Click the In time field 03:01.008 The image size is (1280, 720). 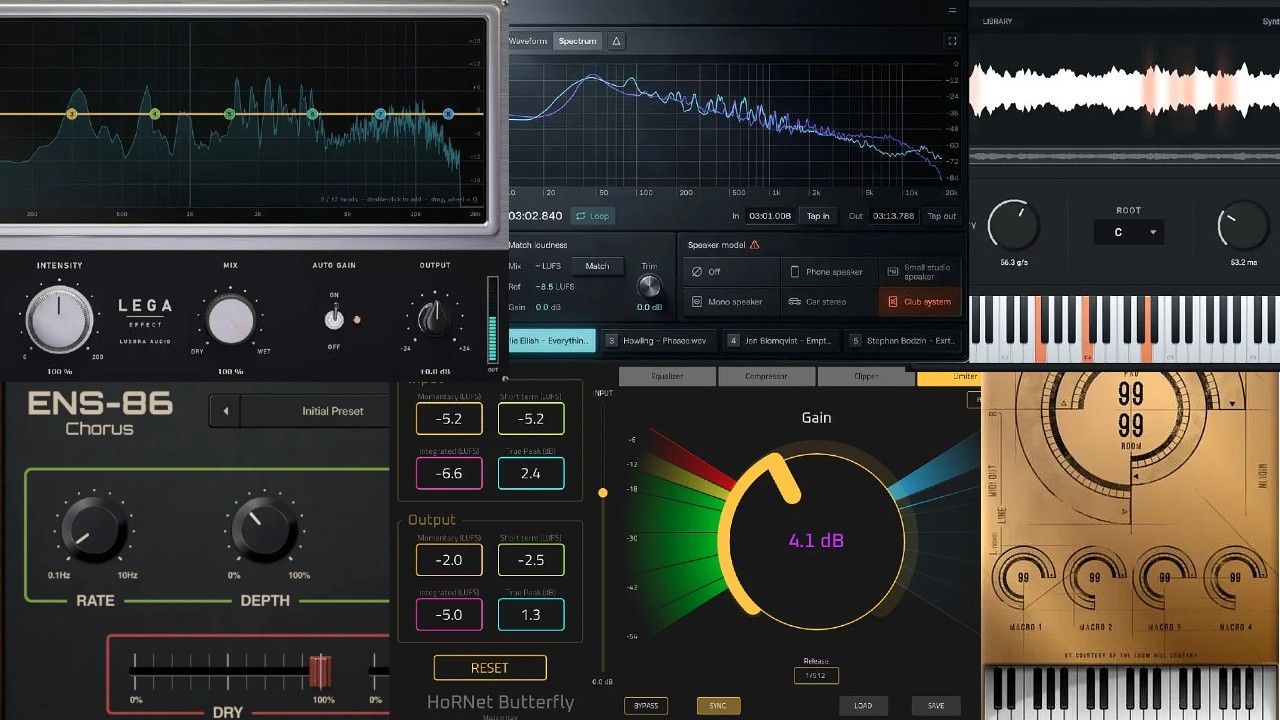click(769, 216)
